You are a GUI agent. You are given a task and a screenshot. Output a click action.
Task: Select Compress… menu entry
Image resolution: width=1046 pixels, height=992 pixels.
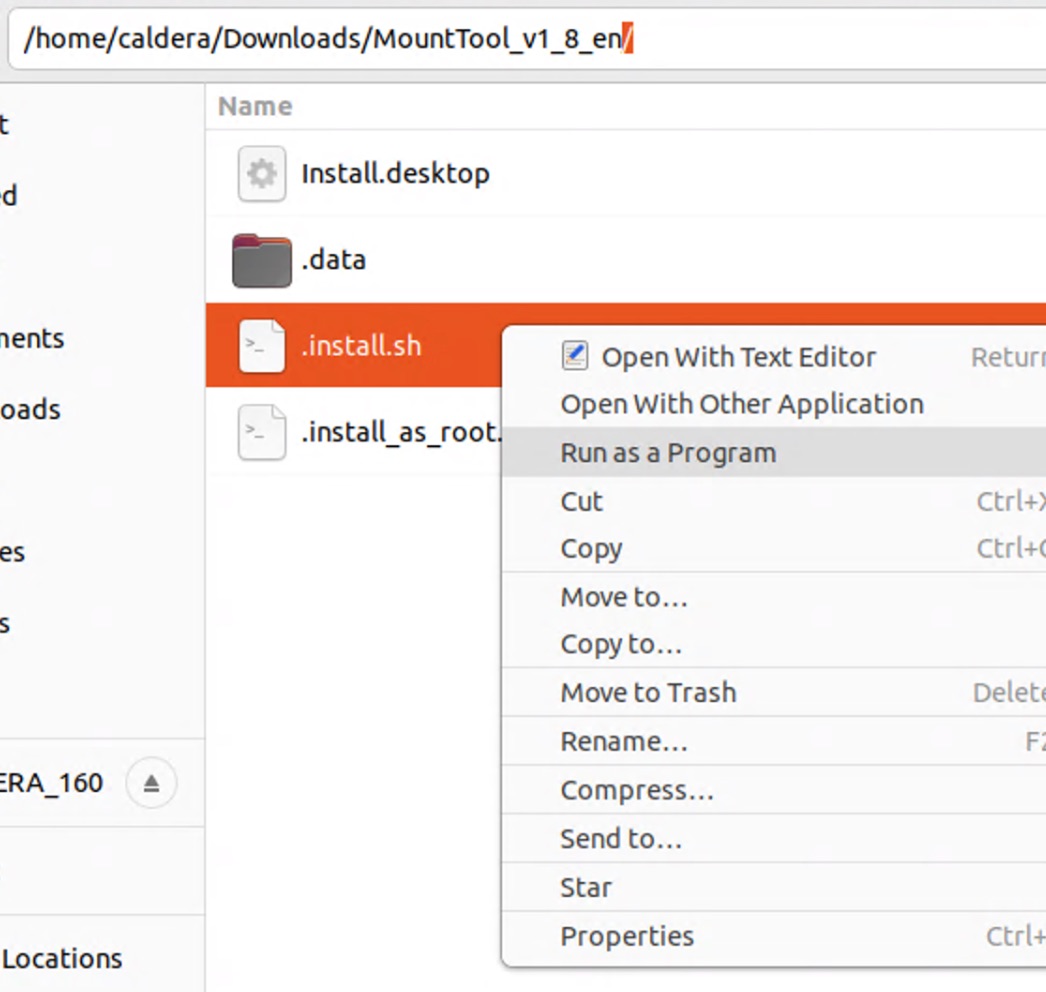[637, 791]
